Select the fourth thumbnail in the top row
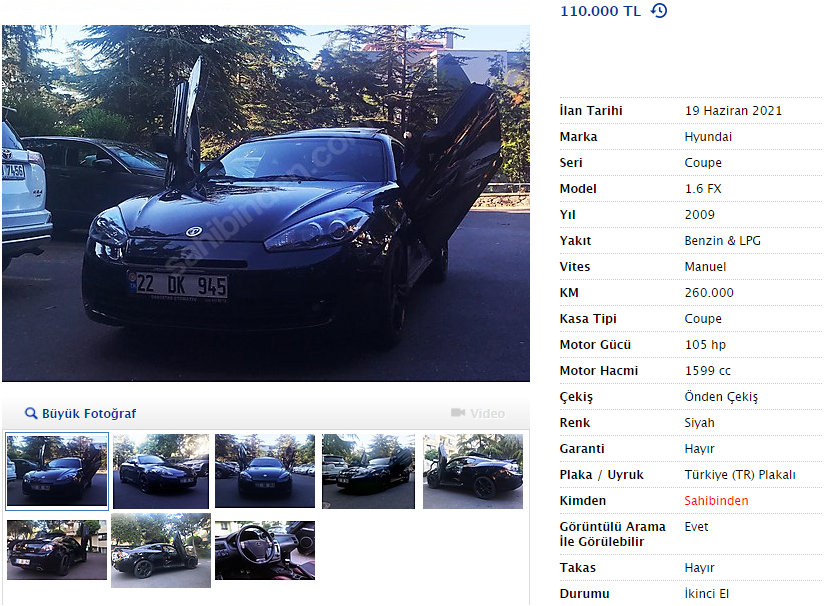Image resolution: width=826 pixels, height=606 pixels. coord(368,471)
